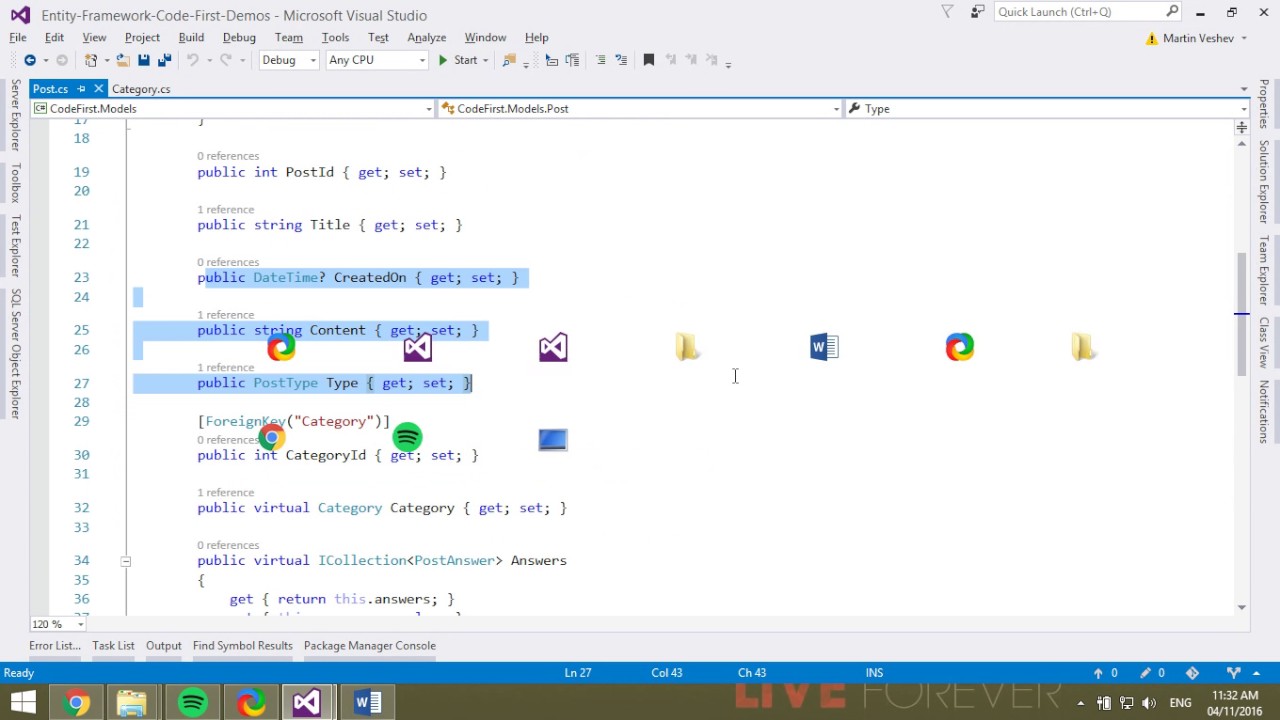Uncomment the selected lines icon
This screenshot has width=1280, height=720.
coord(620,60)
